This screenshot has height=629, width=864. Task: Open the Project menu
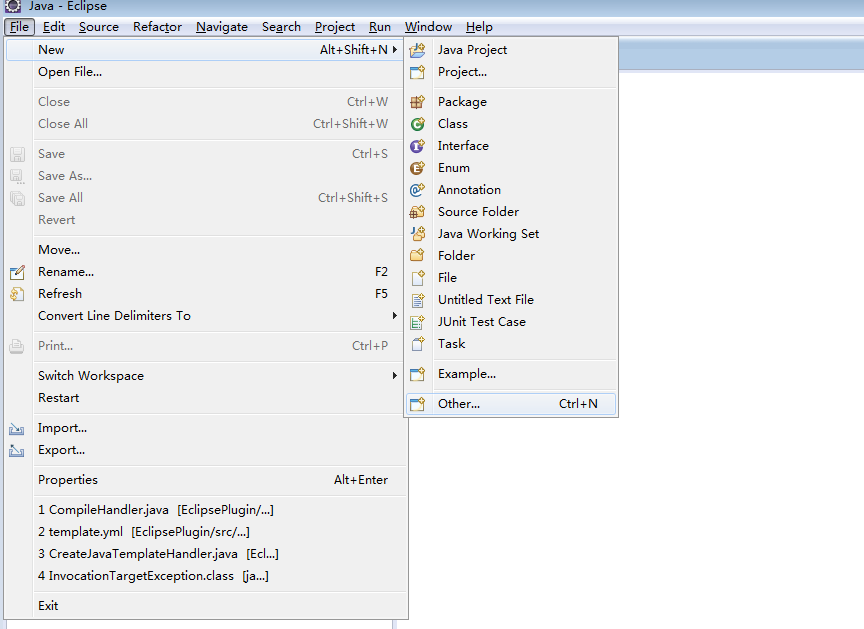coord(334,27)
